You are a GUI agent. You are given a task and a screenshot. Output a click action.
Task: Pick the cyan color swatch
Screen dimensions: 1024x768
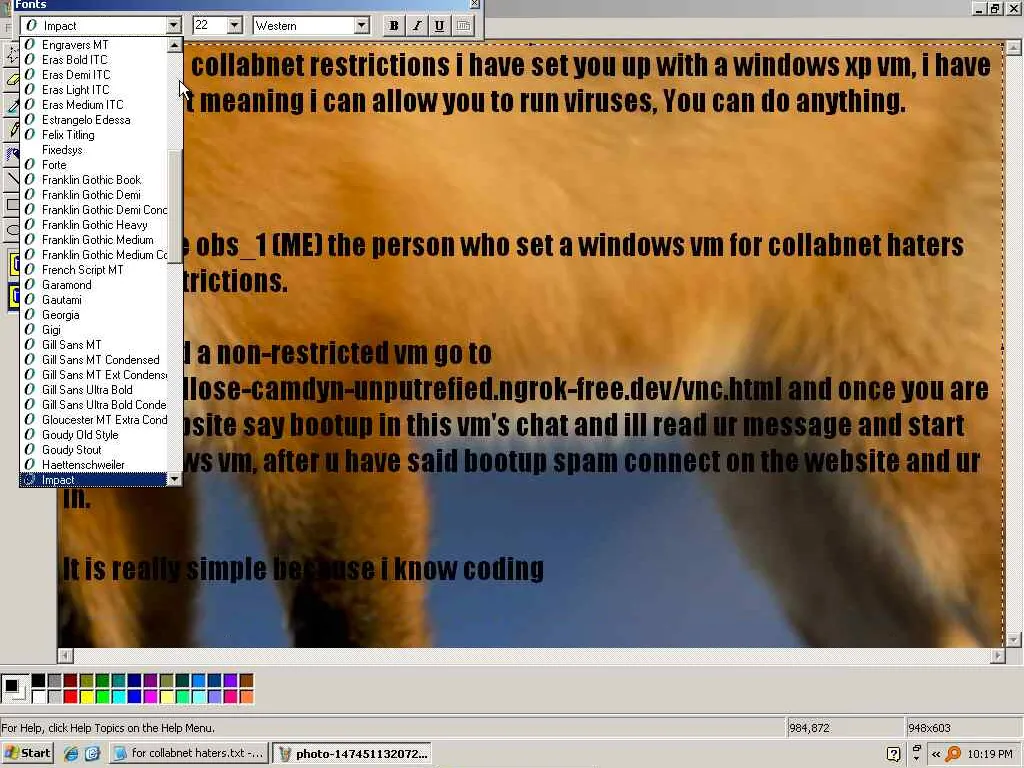118,697
